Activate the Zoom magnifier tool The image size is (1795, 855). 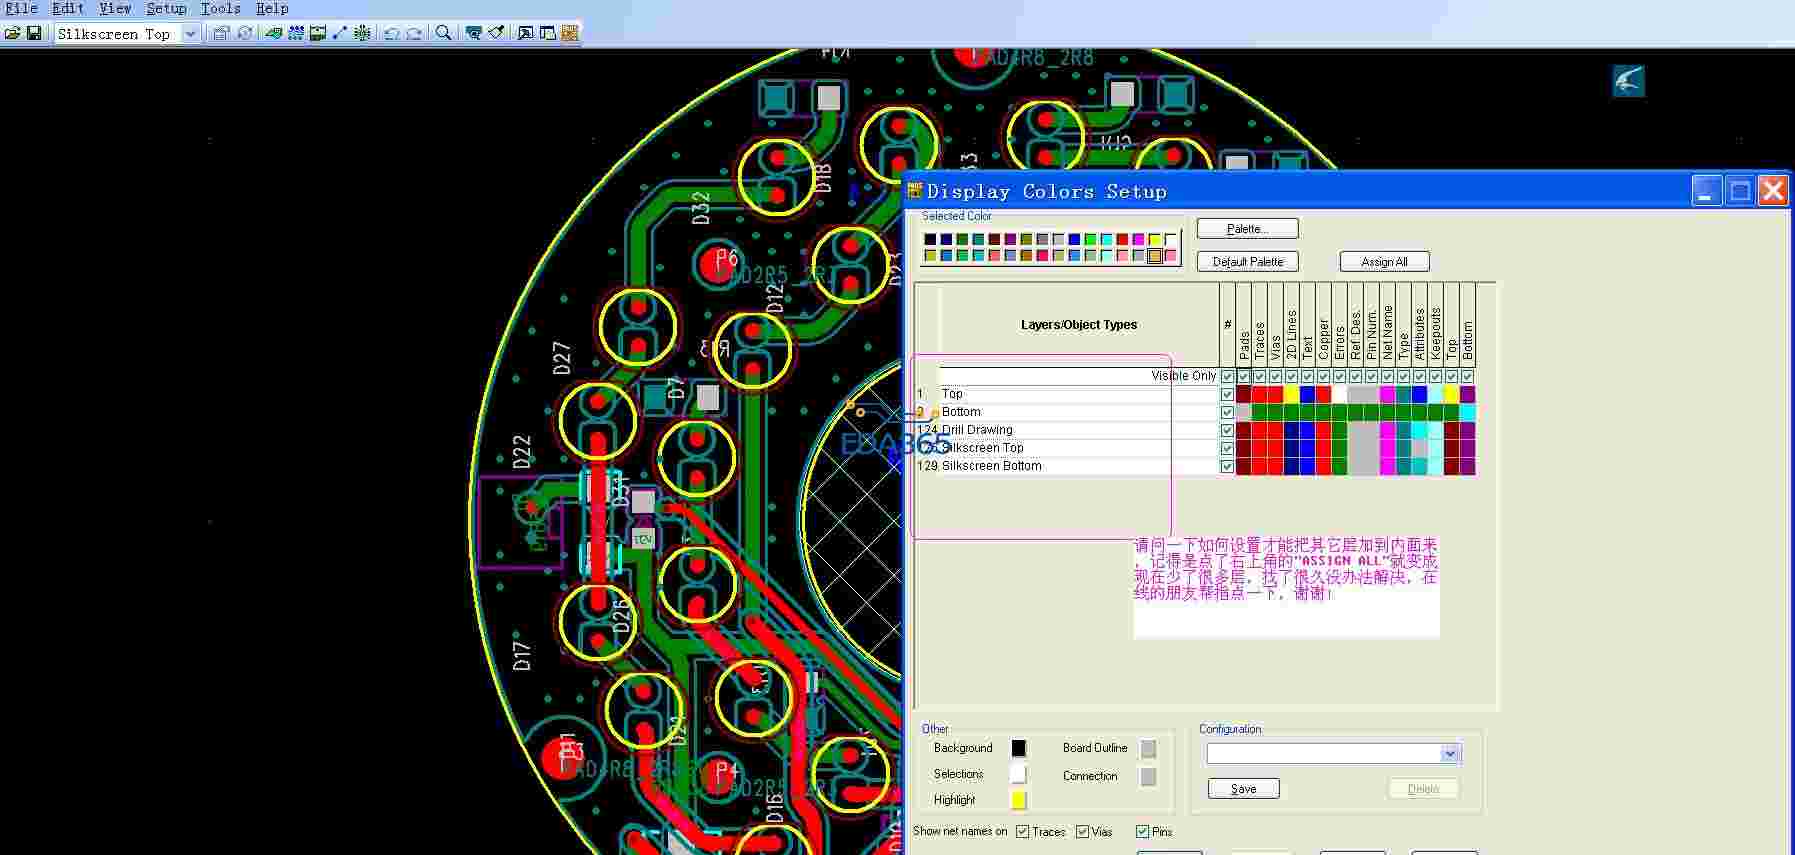click(x=444, y=33)
